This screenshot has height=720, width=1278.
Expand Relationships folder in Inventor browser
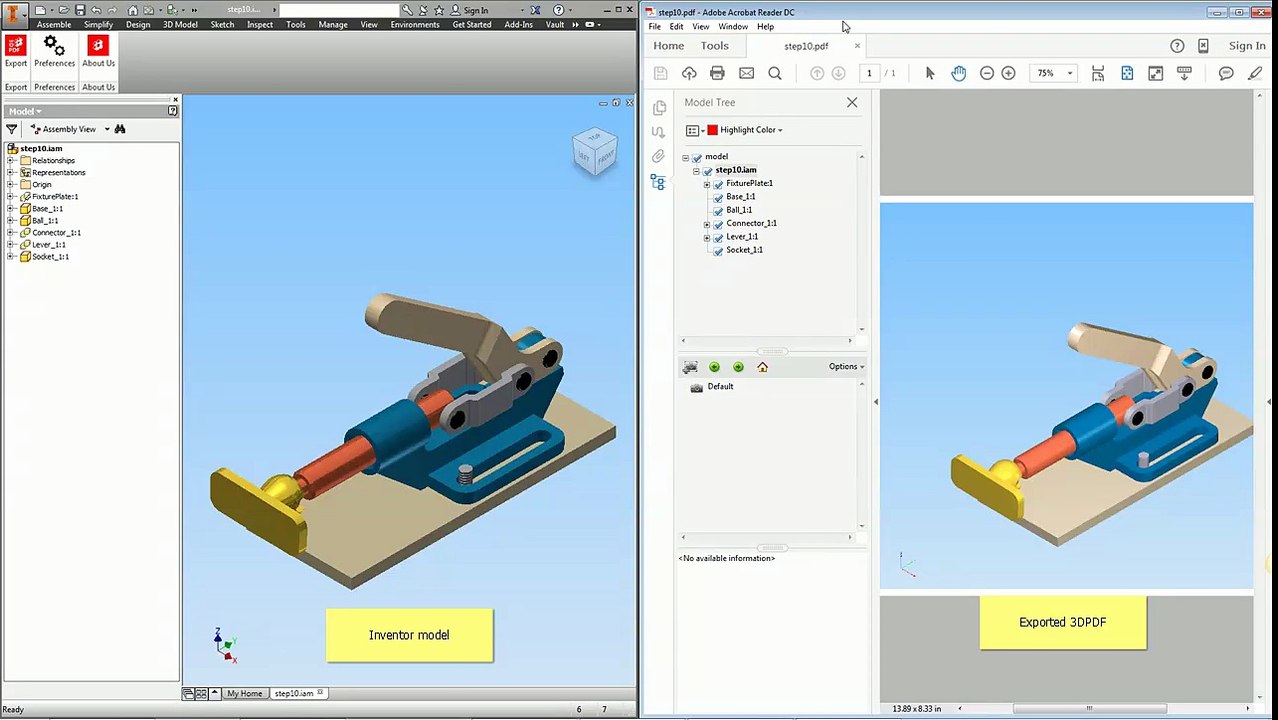[x=10, y=161]
